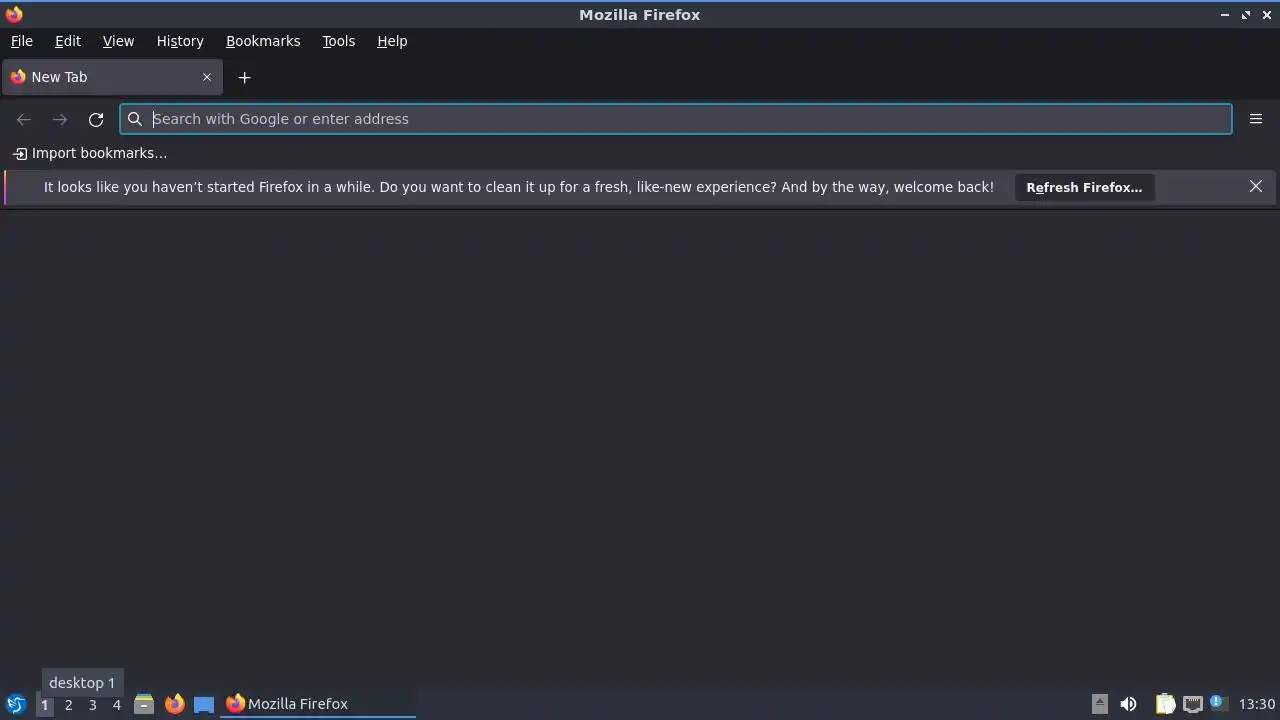Image resolution: width=1280 pixels, height=720 pixels.
Task: Open the file manager launcher in taskbar
Action: pos(144,704)
